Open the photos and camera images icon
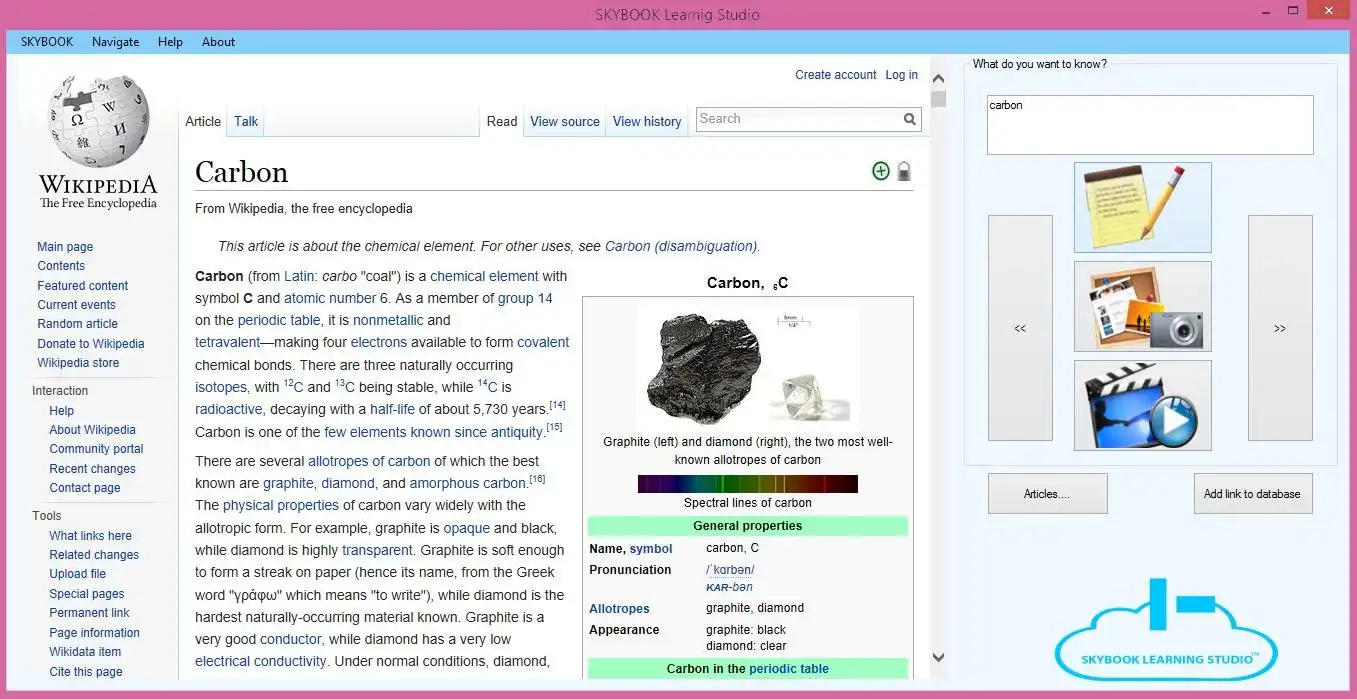1357x699 pixels. pyautogui.click(x=1142, y=306)
